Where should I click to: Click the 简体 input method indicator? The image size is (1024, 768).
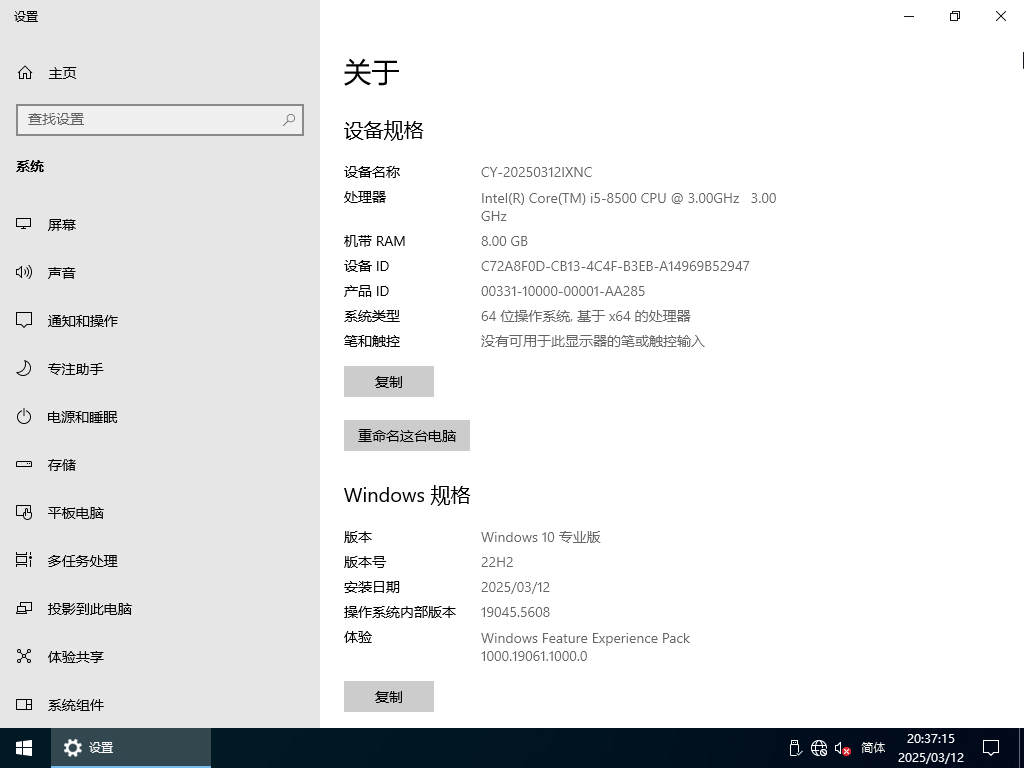872,748
